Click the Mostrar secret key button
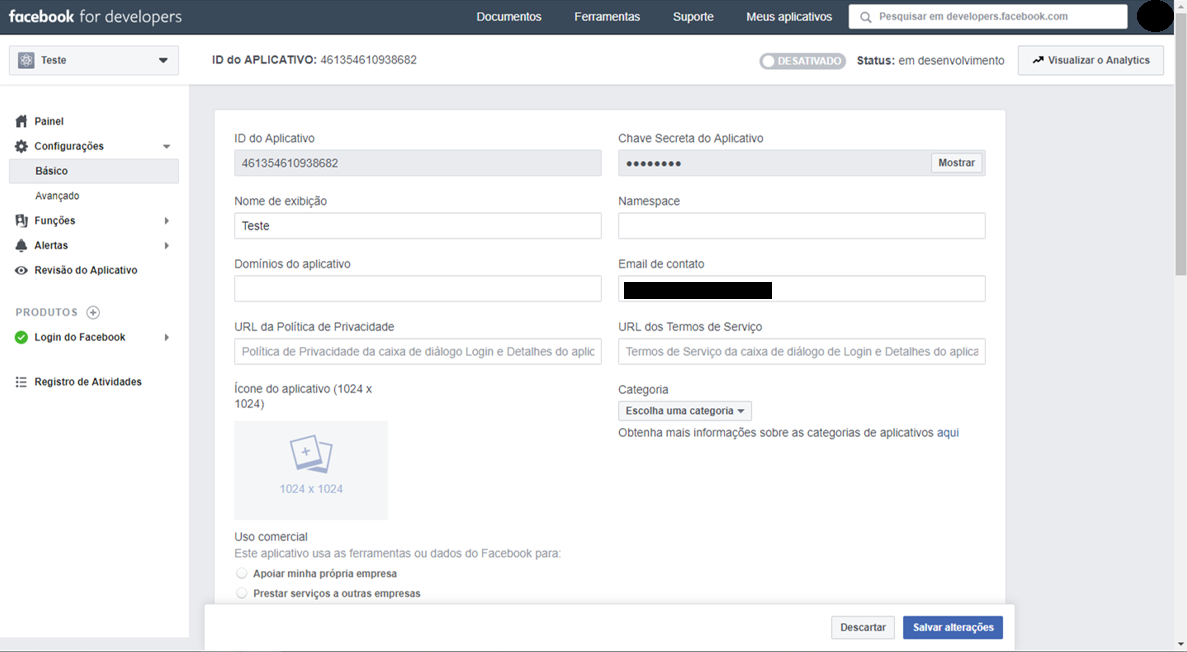The width and height of the screenshot is (1187, 652). tap(956, 163)
